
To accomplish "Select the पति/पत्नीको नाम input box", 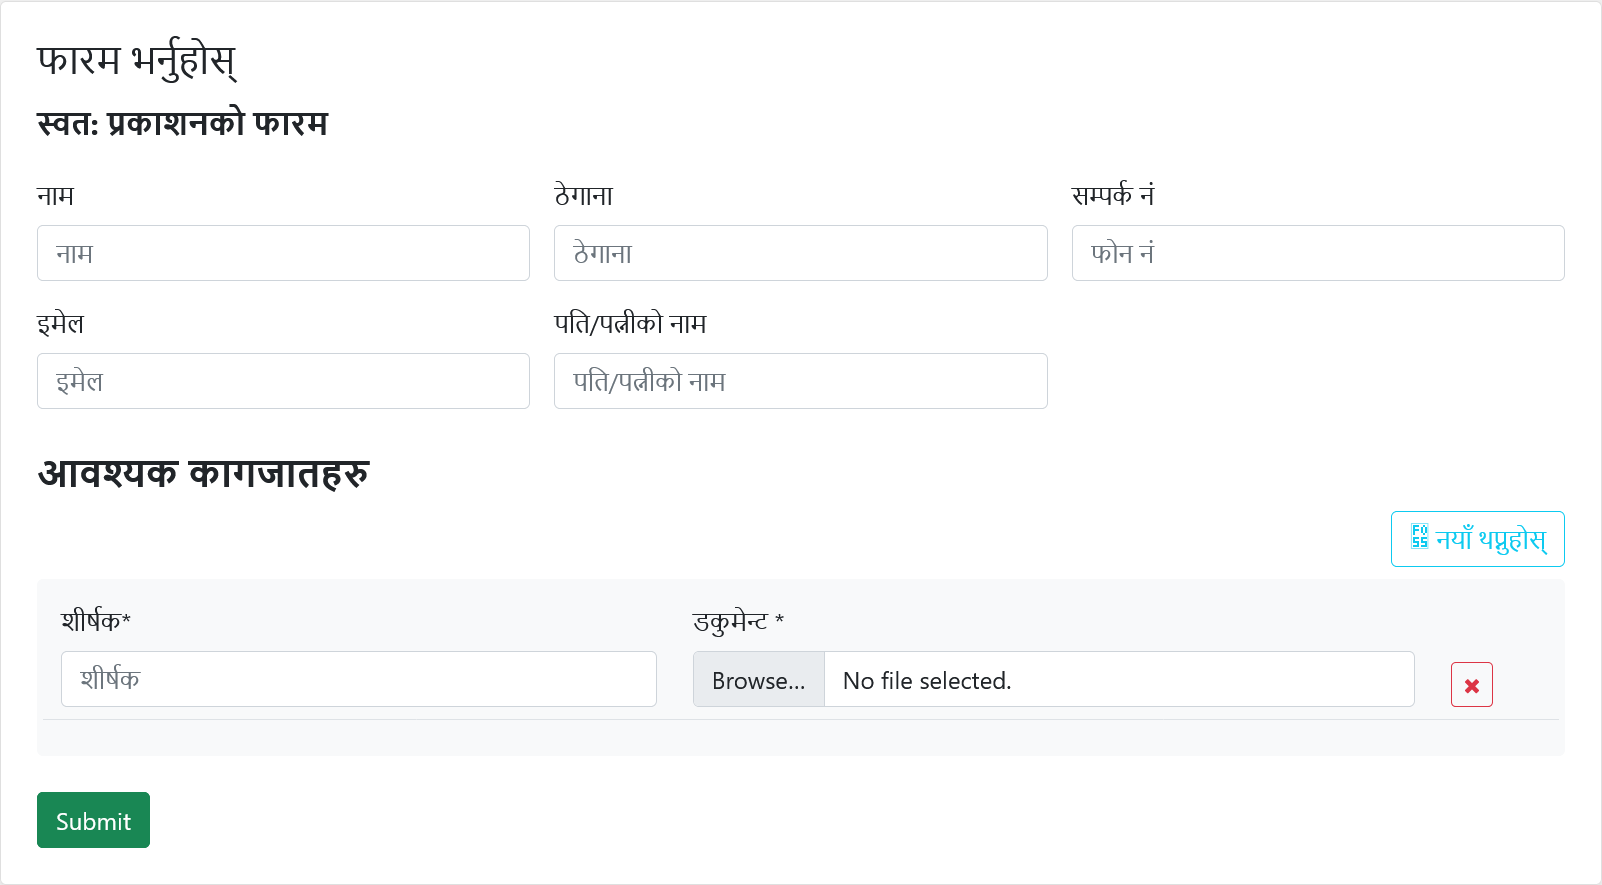I will 800,381.
